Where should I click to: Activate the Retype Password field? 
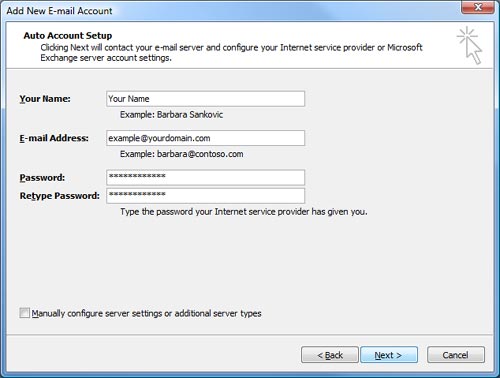click(205, 196)
